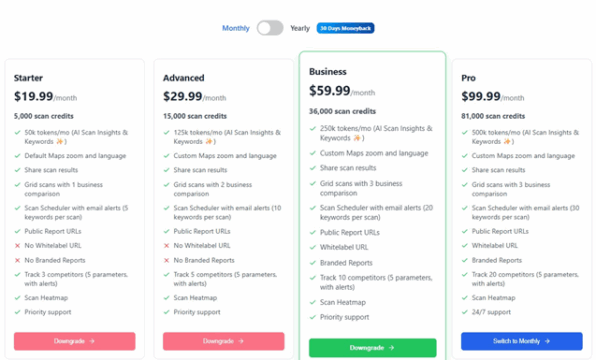This screenshot has height=360, width=596.
Task: Click red X beside Starter No Whitelabel URL
Action: pyautogui.click(x=17, y=246)
